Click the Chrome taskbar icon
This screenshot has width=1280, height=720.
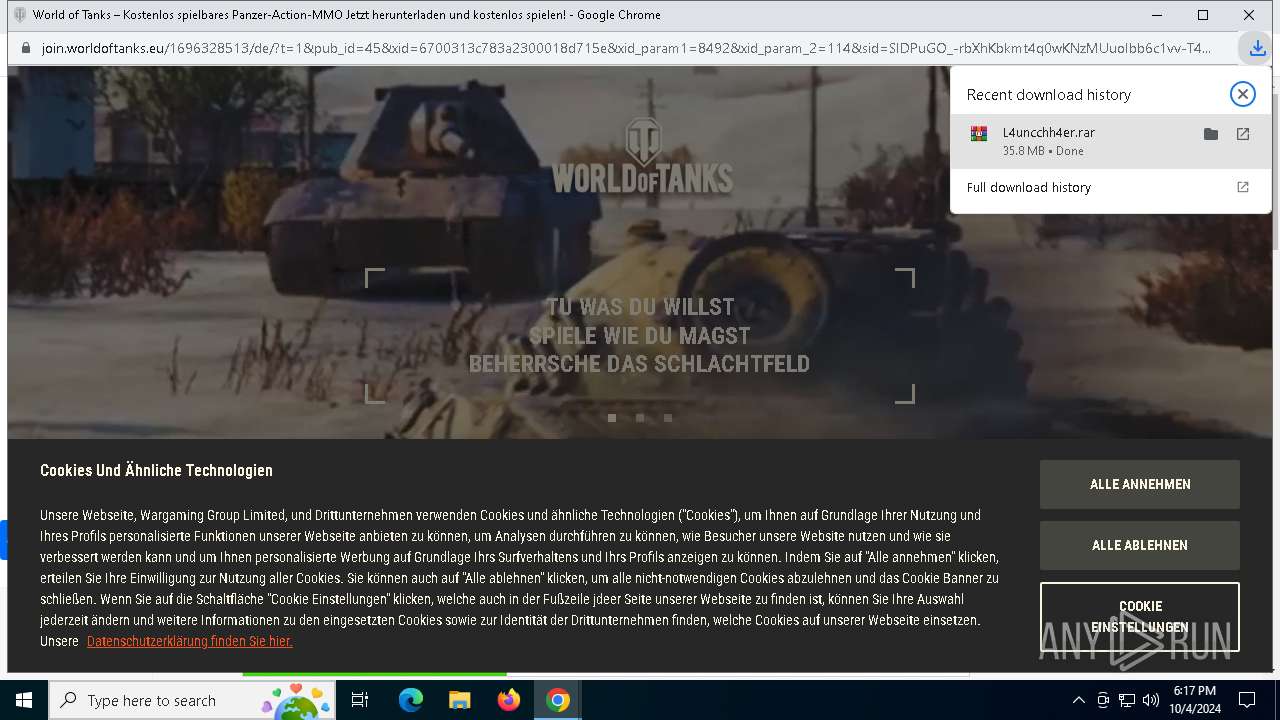(558, 700)
